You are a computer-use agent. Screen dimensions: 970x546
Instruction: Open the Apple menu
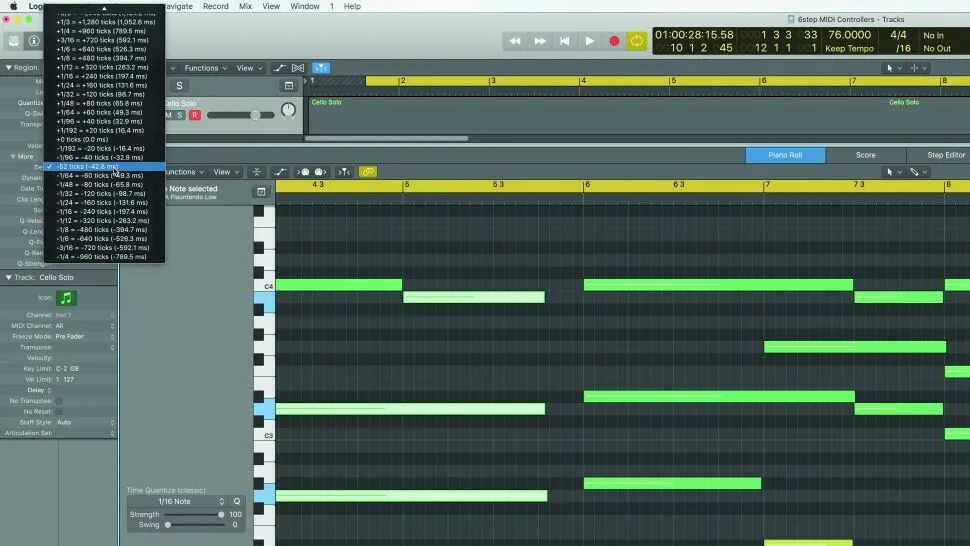[14, 6]
